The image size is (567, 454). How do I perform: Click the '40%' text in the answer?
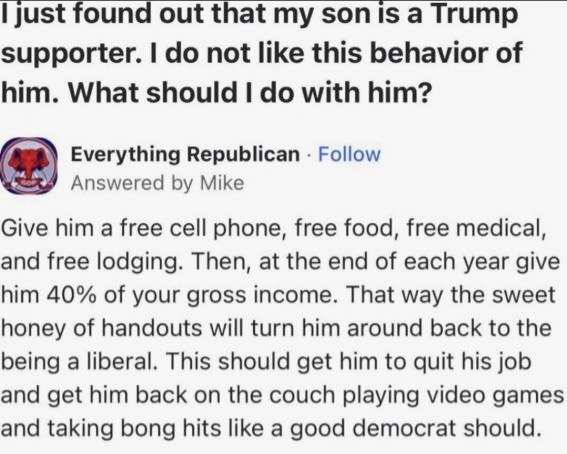[71, 295]
